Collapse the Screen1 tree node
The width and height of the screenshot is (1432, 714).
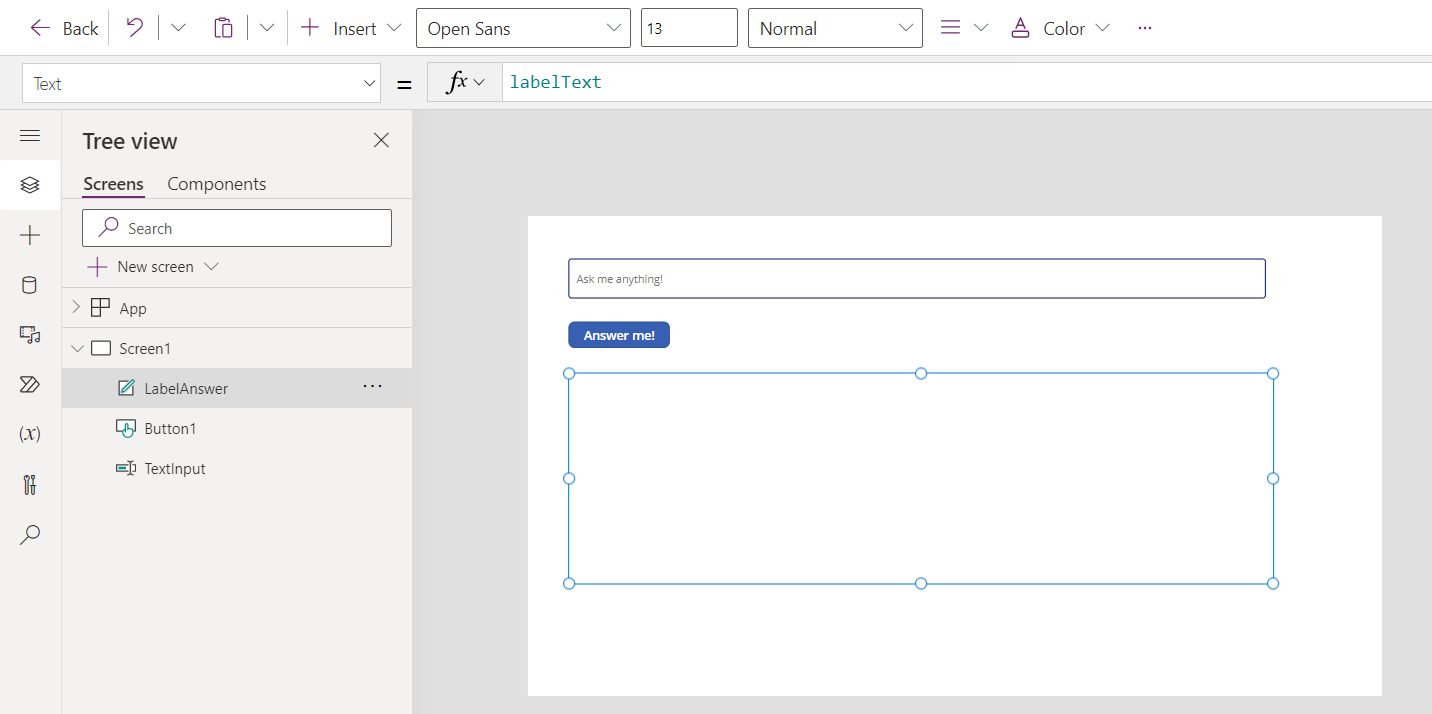coord(78,348)
